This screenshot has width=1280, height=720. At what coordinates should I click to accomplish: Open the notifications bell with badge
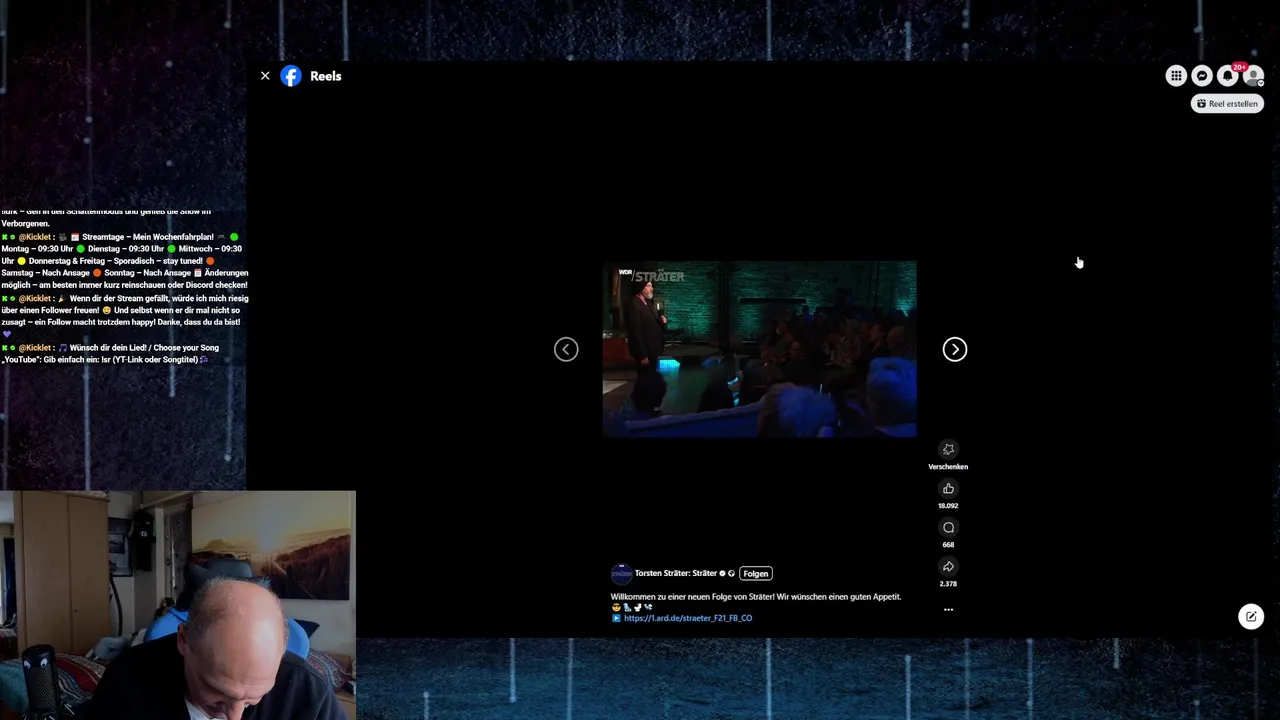[1228, 76]
